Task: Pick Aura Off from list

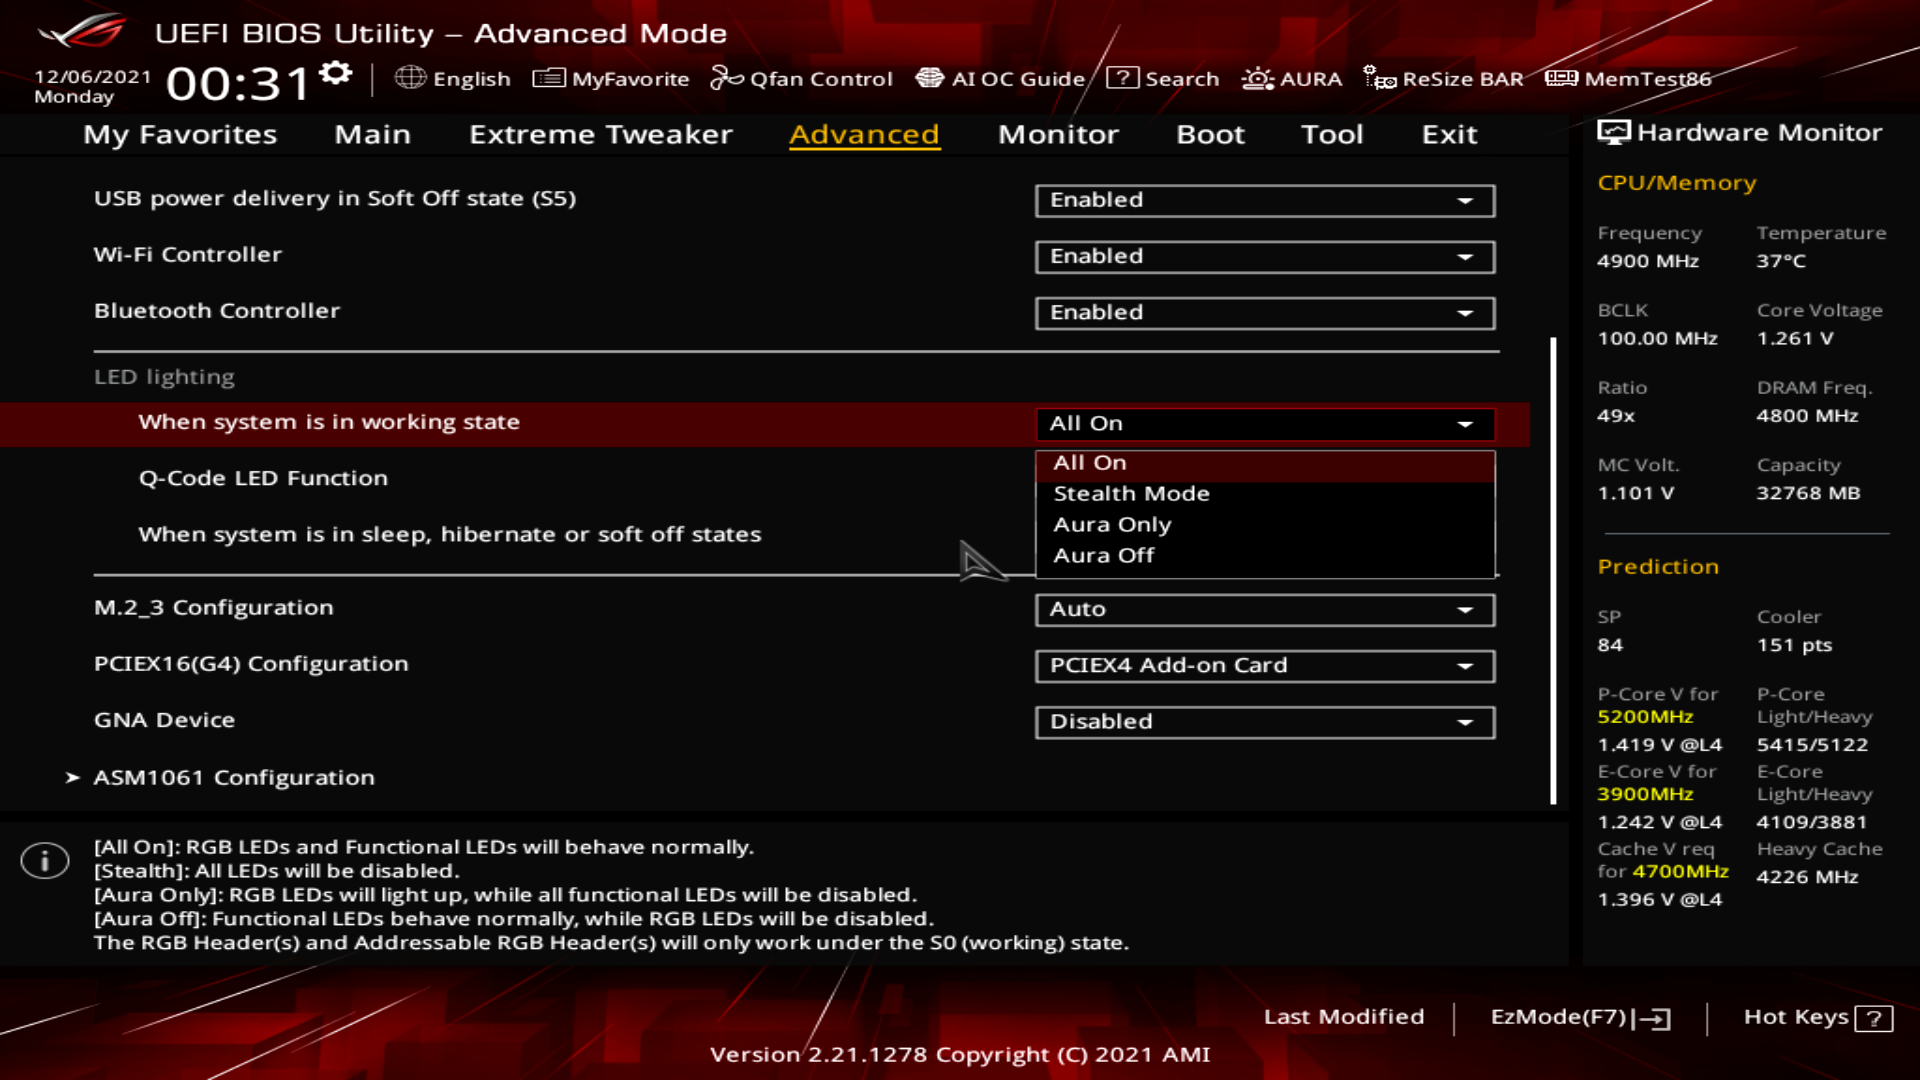Action: click(x=1103, y=556)
